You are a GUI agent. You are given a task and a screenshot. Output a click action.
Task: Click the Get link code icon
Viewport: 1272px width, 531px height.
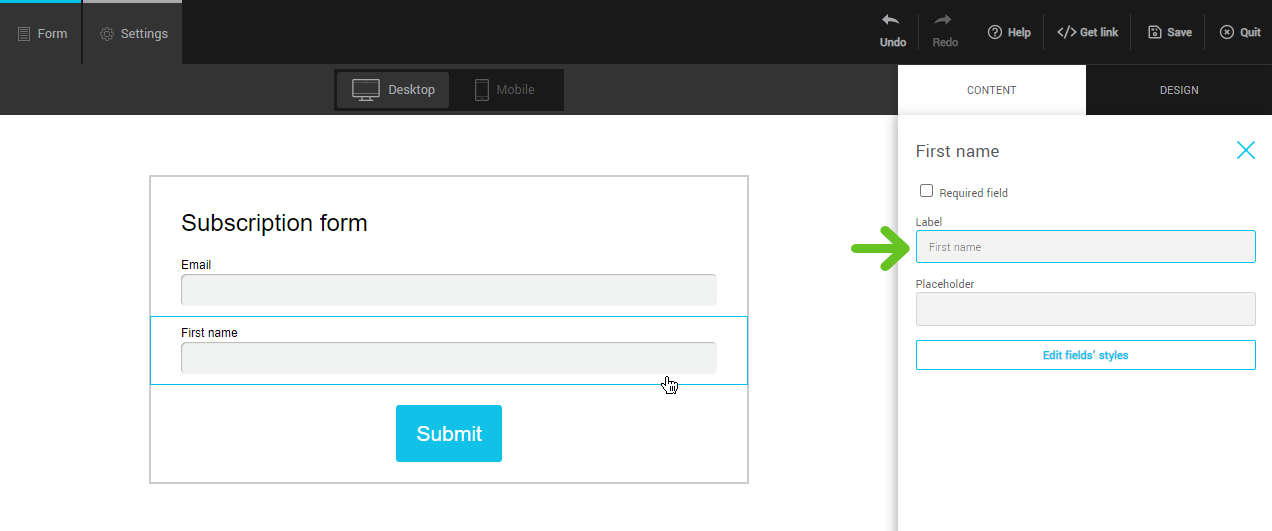(1067, 32)
